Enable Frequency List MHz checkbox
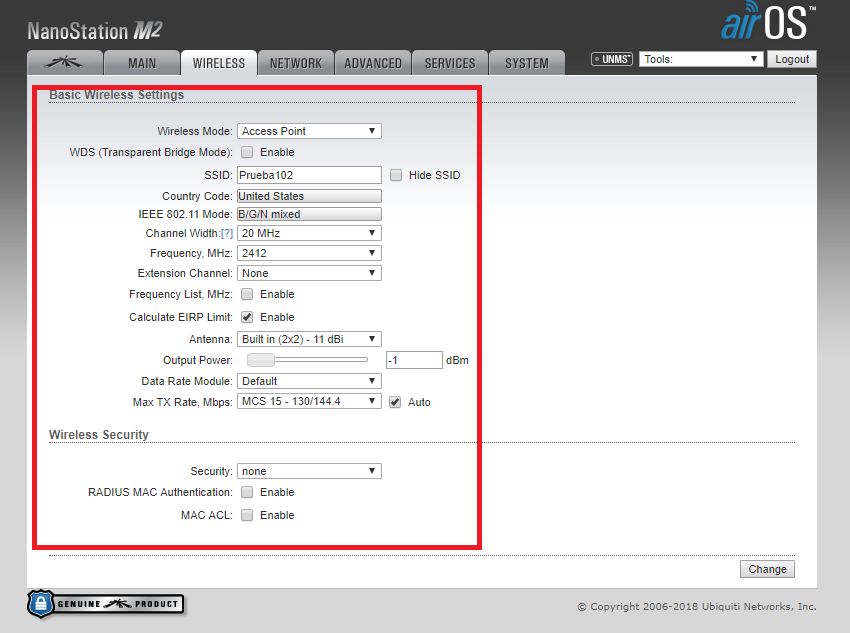Viewport: 850px width, 633px height. click(x=247, y=294)
